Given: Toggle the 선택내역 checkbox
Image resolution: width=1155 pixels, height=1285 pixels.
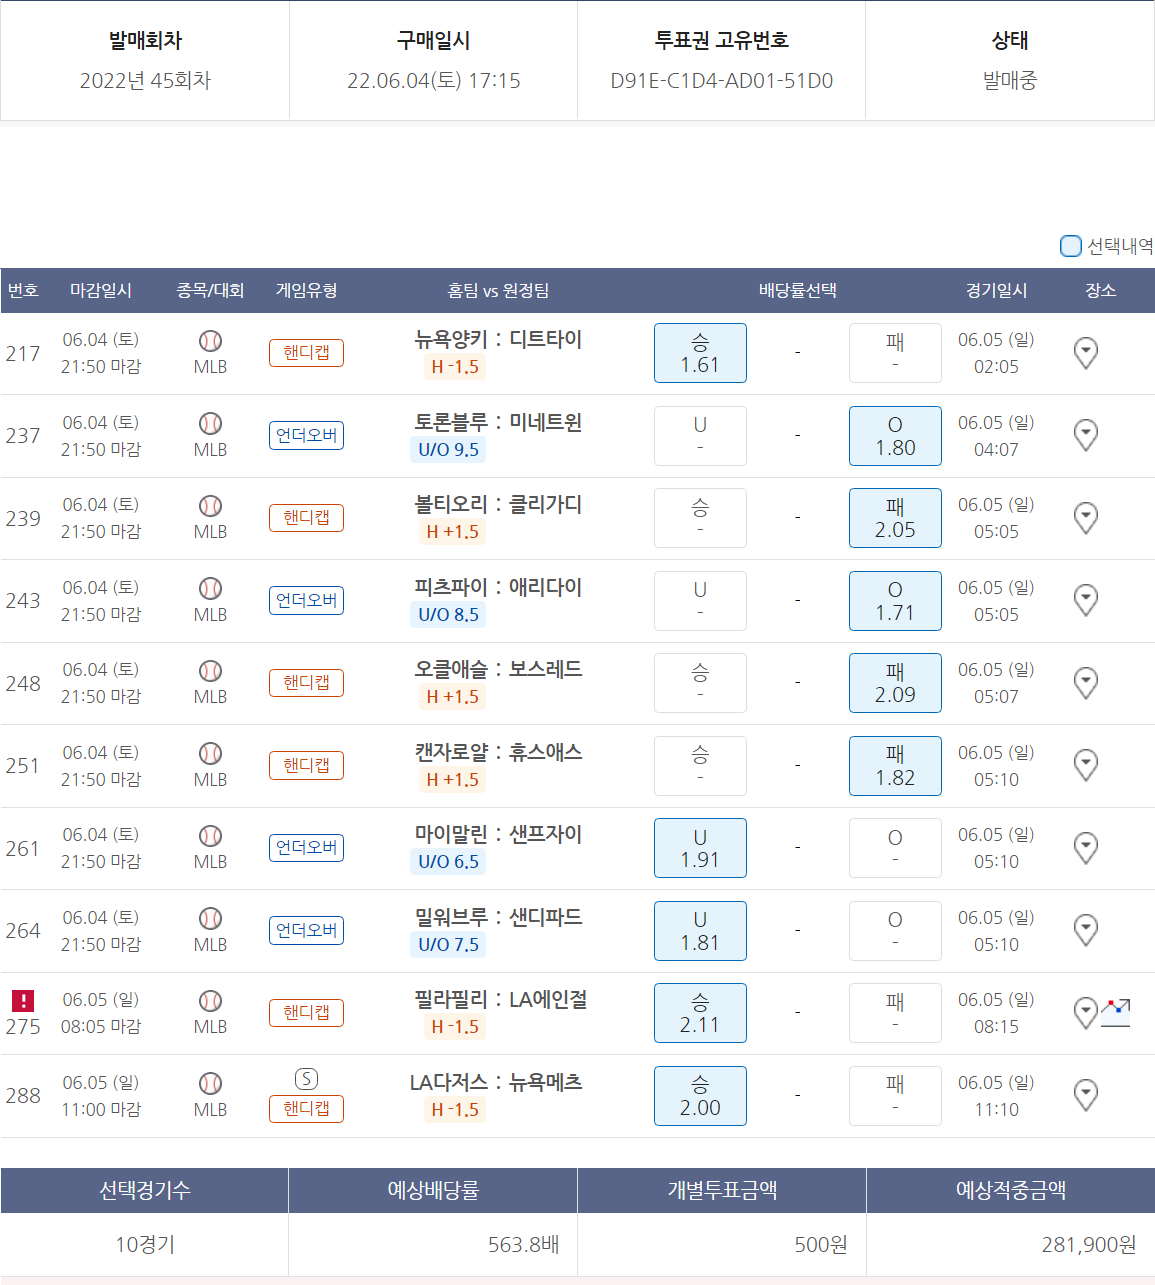Looking at the screenshot, I should coord(1071,246).
